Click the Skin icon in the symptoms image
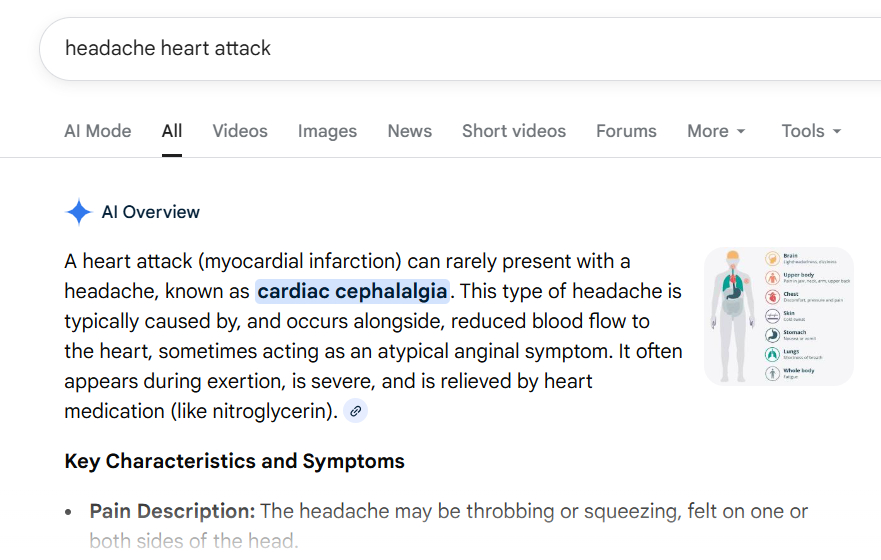 click(772, 316)
